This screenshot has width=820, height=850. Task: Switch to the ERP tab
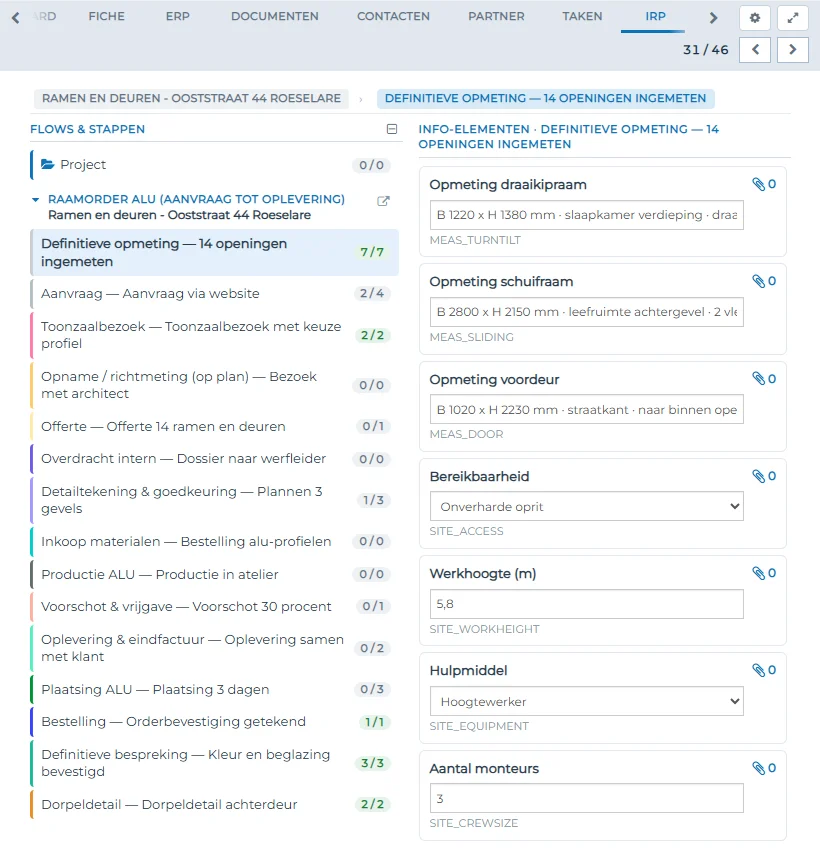coord(178,16)
